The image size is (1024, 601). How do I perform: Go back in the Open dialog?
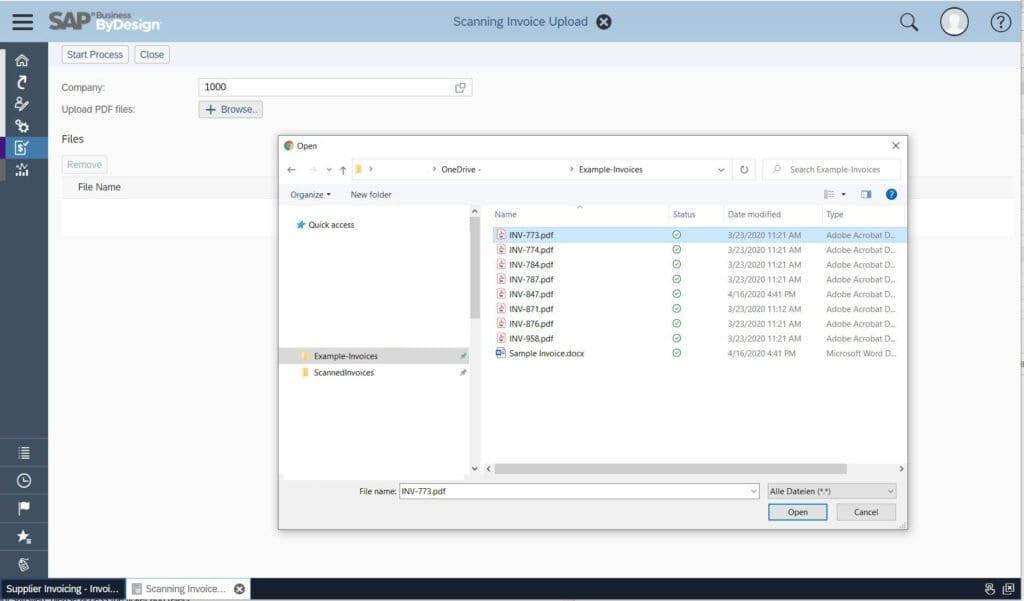pyautogui.click(x=291, y=170)
